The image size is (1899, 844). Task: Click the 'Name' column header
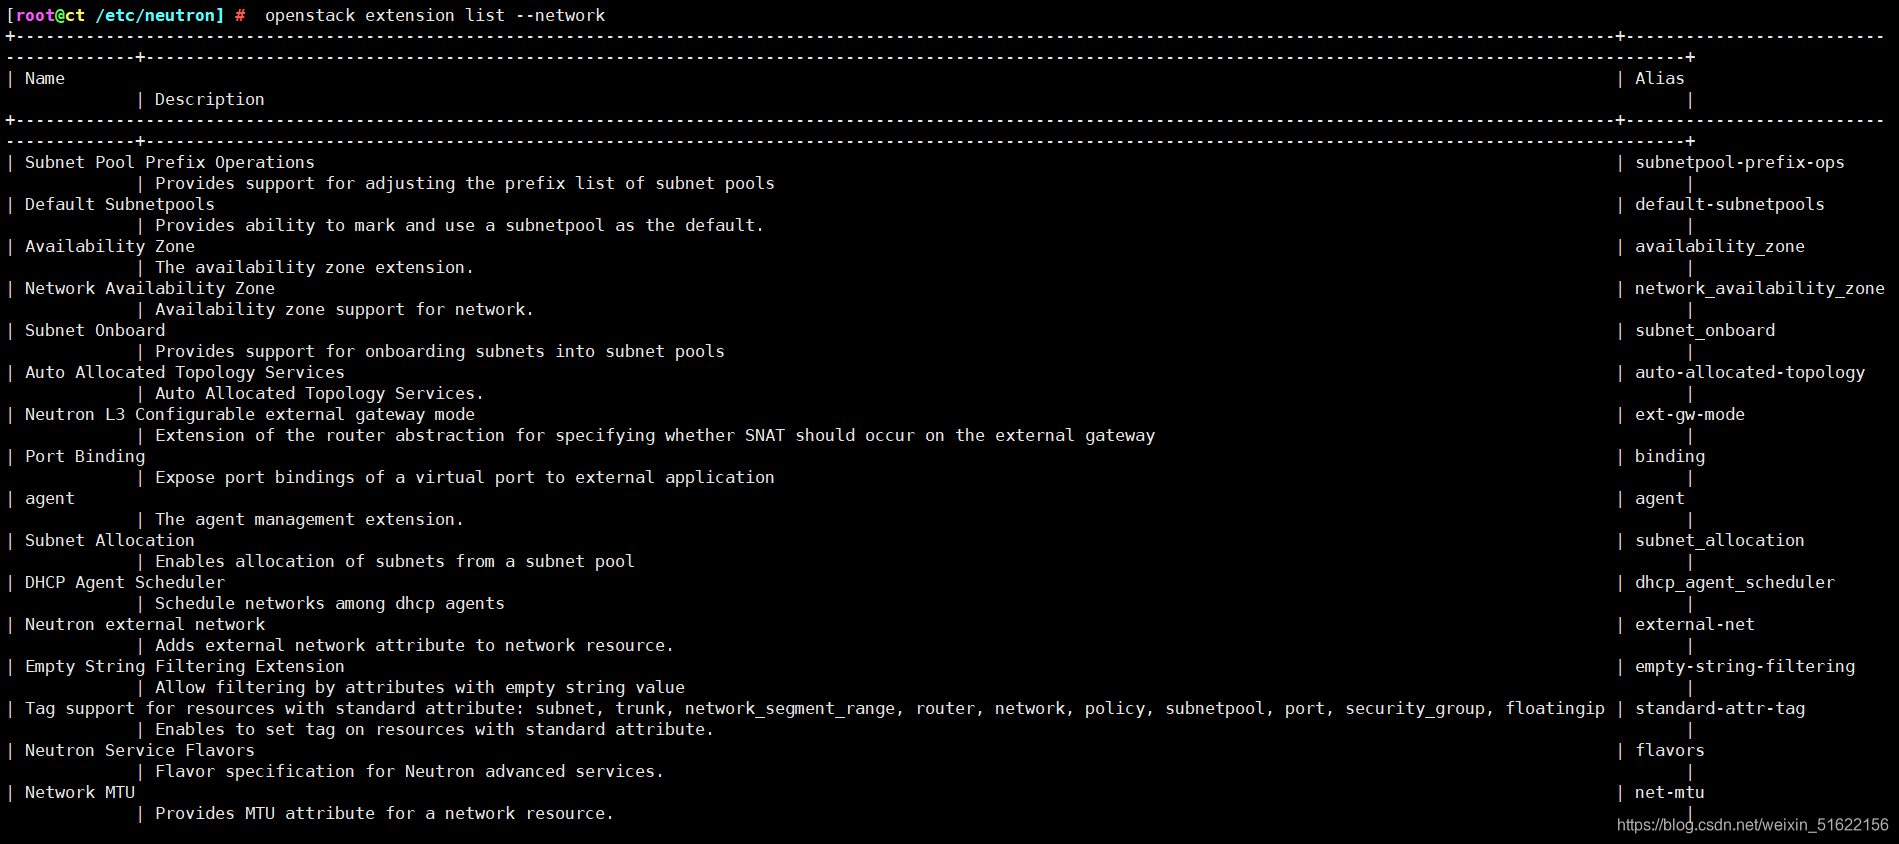[45, 79]
